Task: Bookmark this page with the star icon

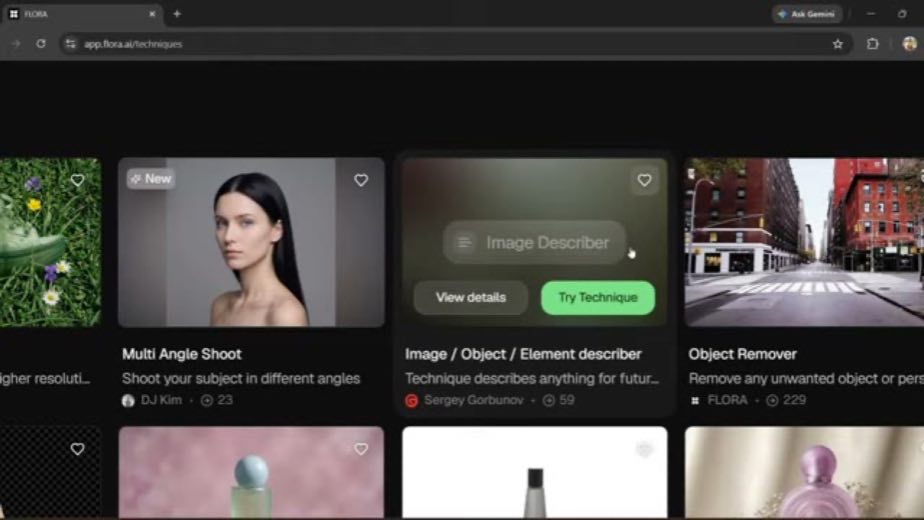Action: [x=837, y=44]
